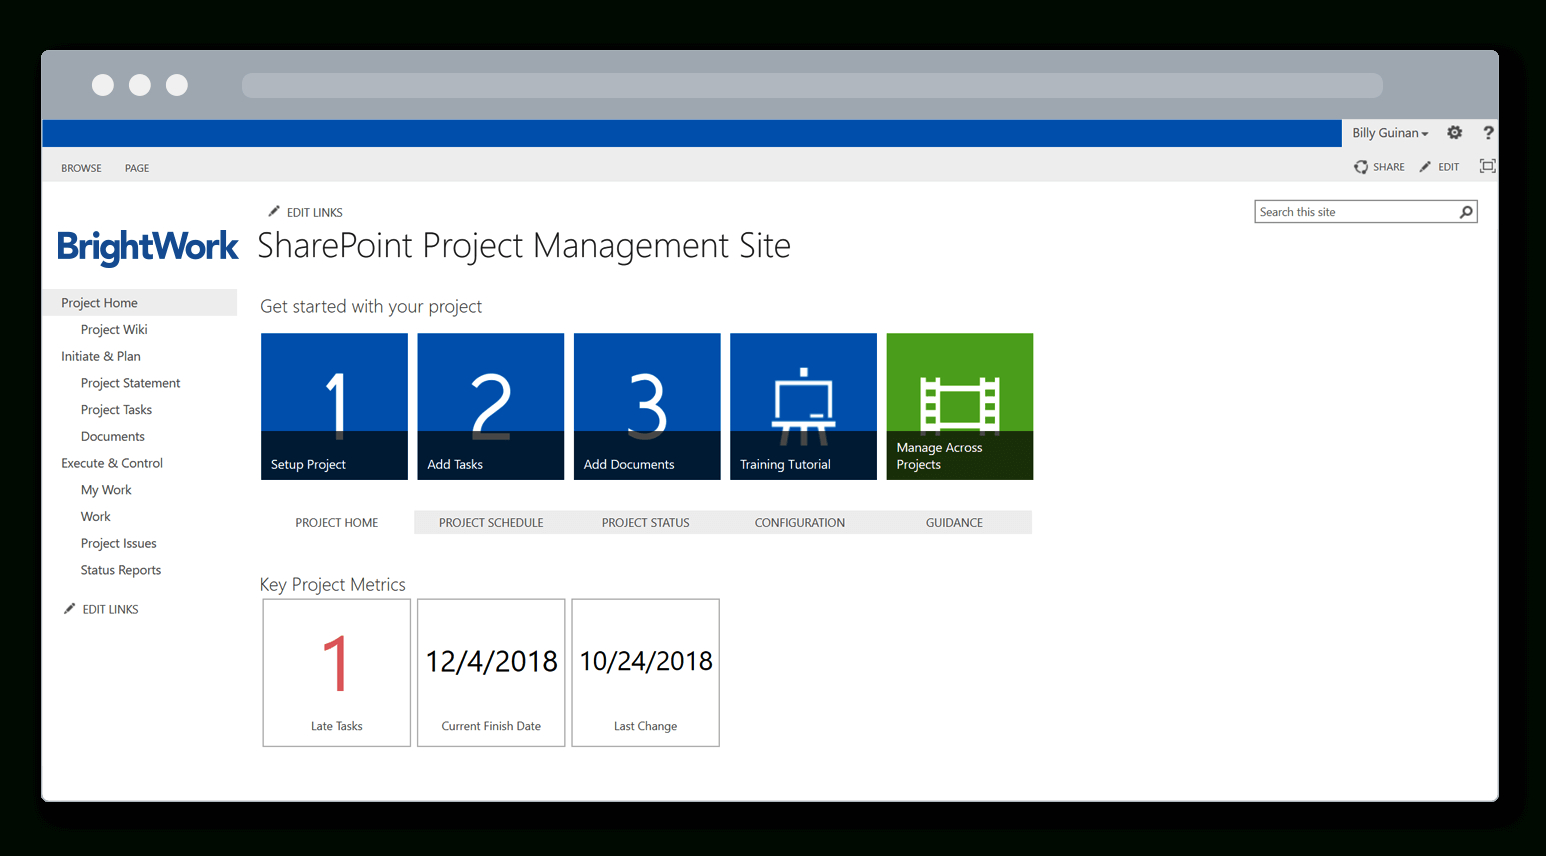Open Work link in sidebar
1546x856 pixels.
coord(96,516)
